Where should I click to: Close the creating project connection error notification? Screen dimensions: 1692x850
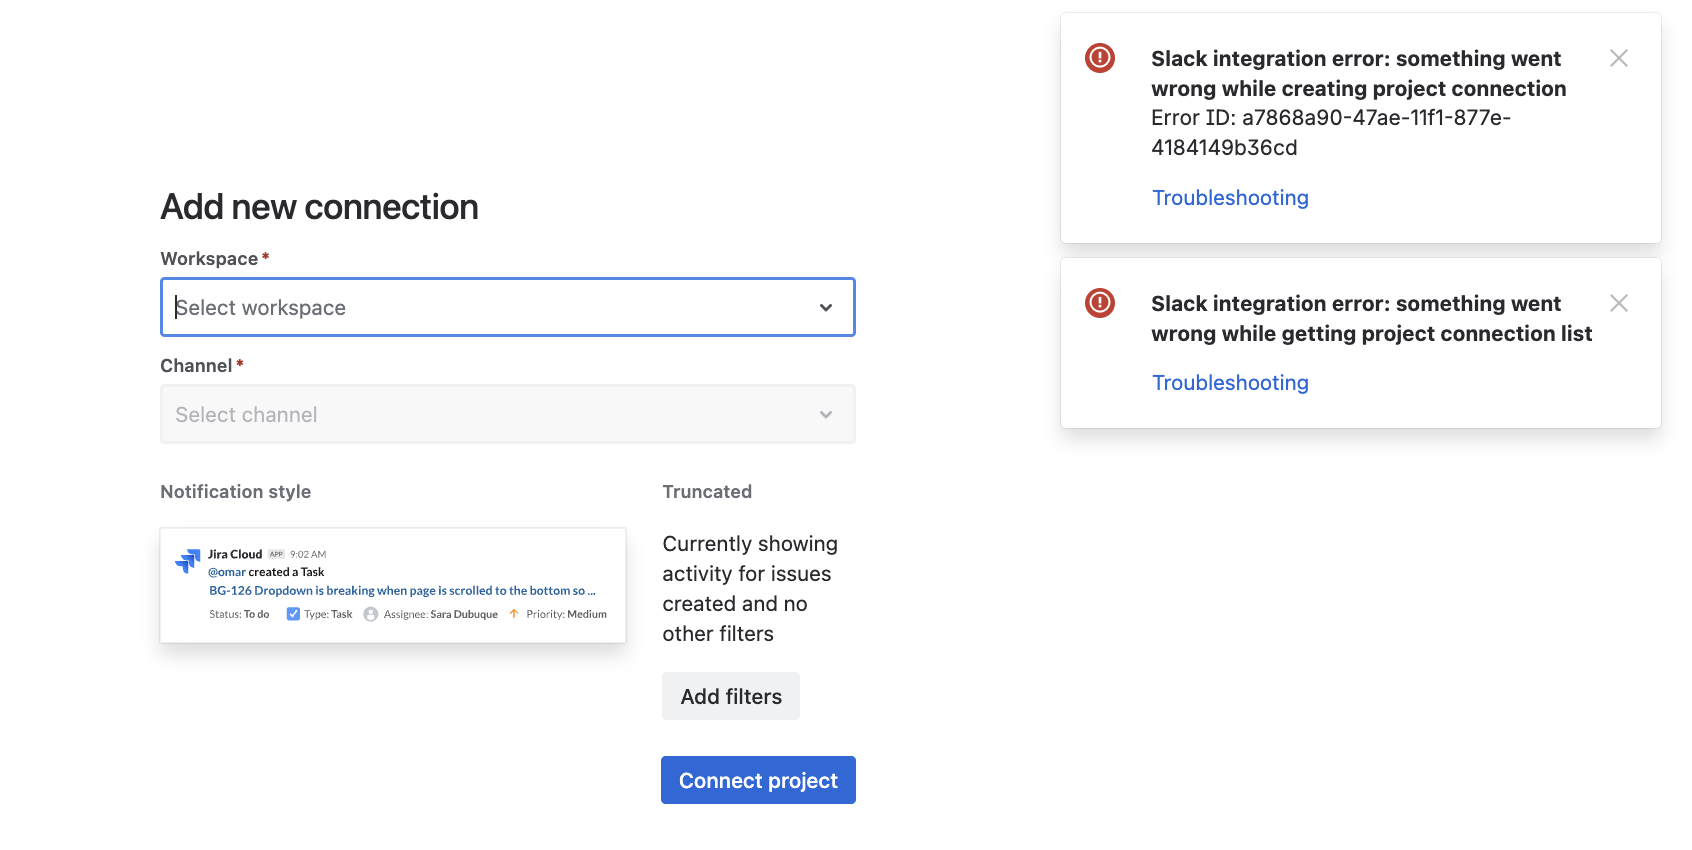(1619, 58)
